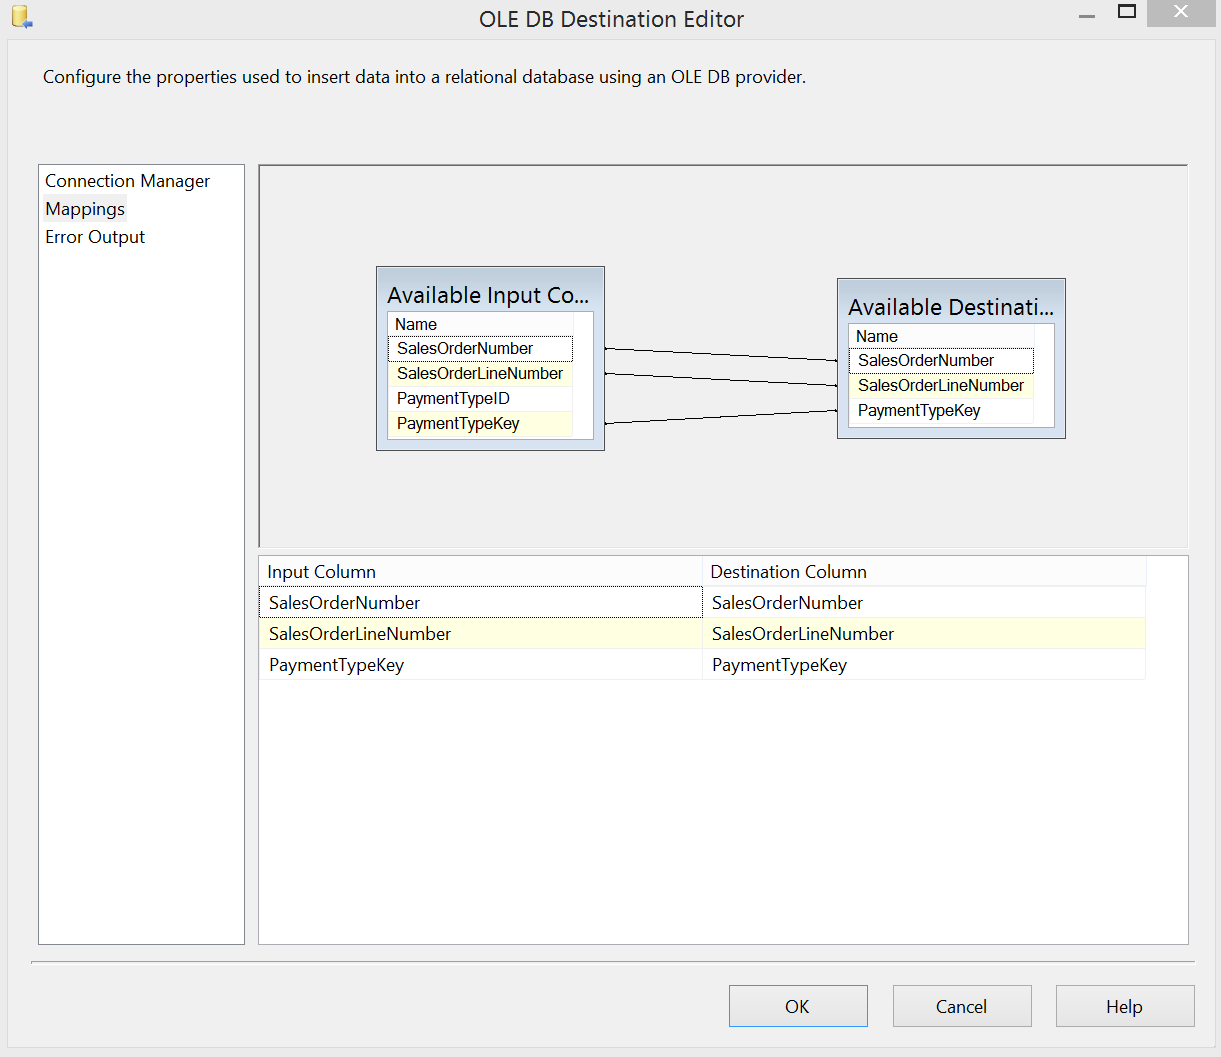The image size is (1221, 1058).
Task: Click the Input Column grid header
Action: 480,572
